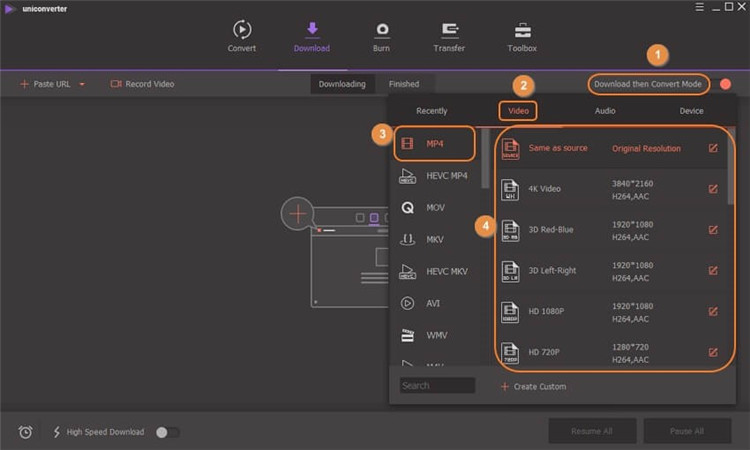Click the Resume All button
The width and height of the screenshot is (750, 450).
coord(592,431)
